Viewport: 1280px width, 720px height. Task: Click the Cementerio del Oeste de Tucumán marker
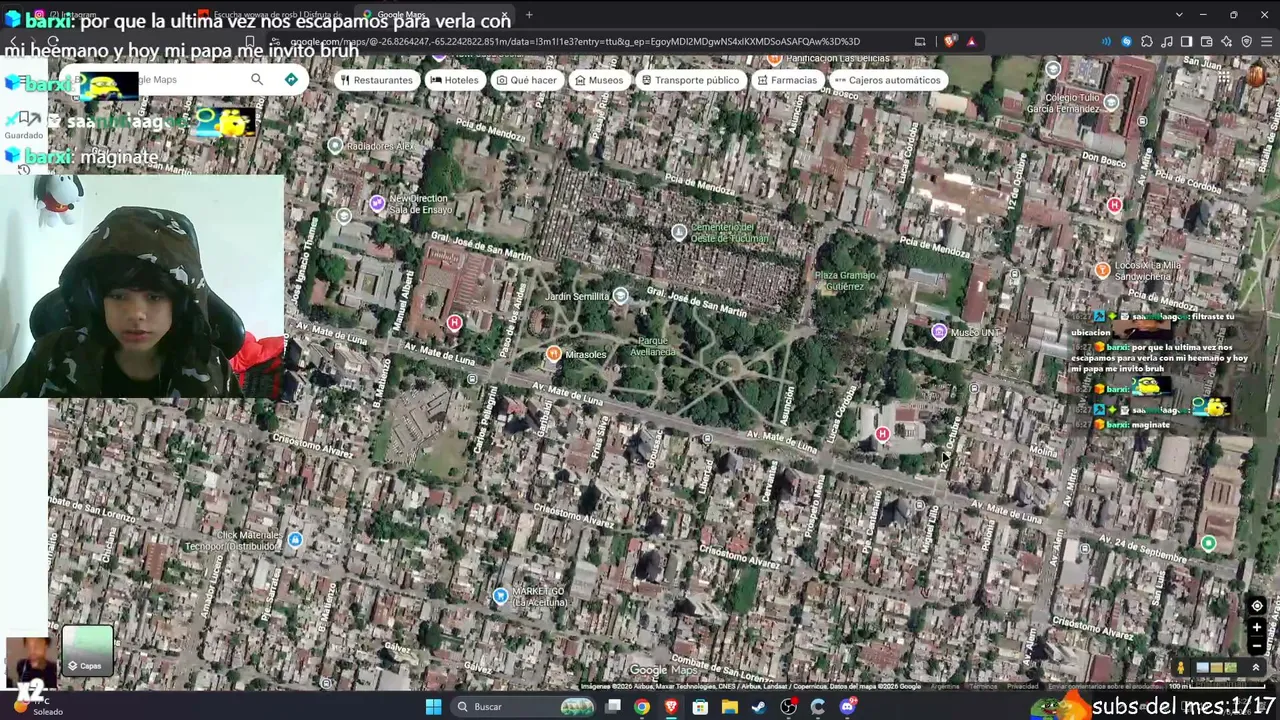679,233
